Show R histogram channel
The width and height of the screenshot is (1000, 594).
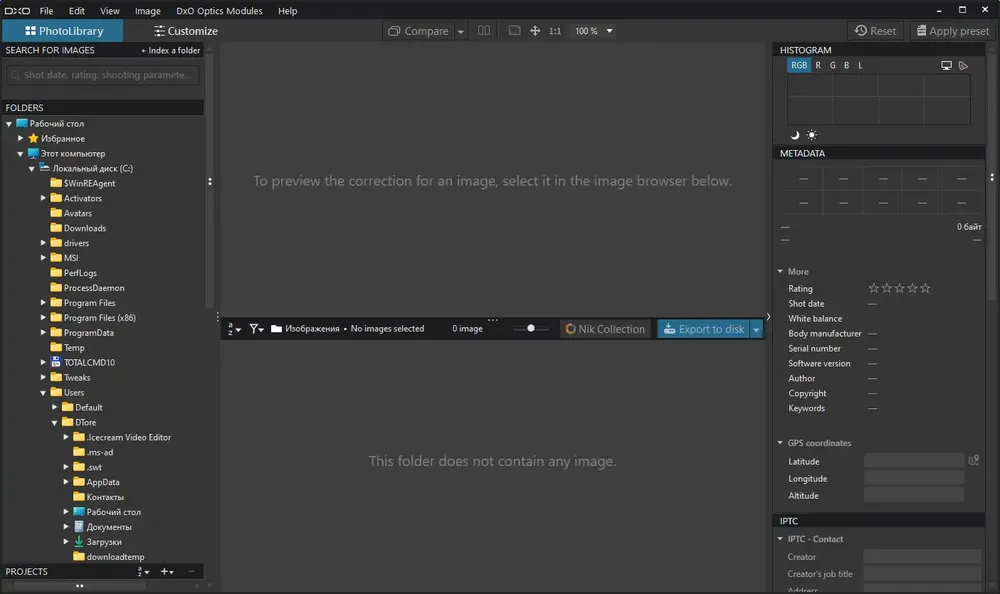[818, 65]
